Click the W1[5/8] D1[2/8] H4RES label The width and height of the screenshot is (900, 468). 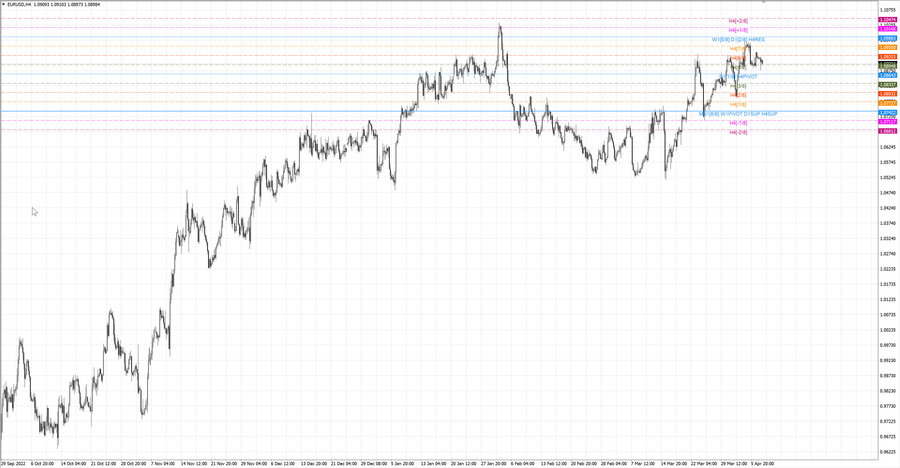[738, 40]
